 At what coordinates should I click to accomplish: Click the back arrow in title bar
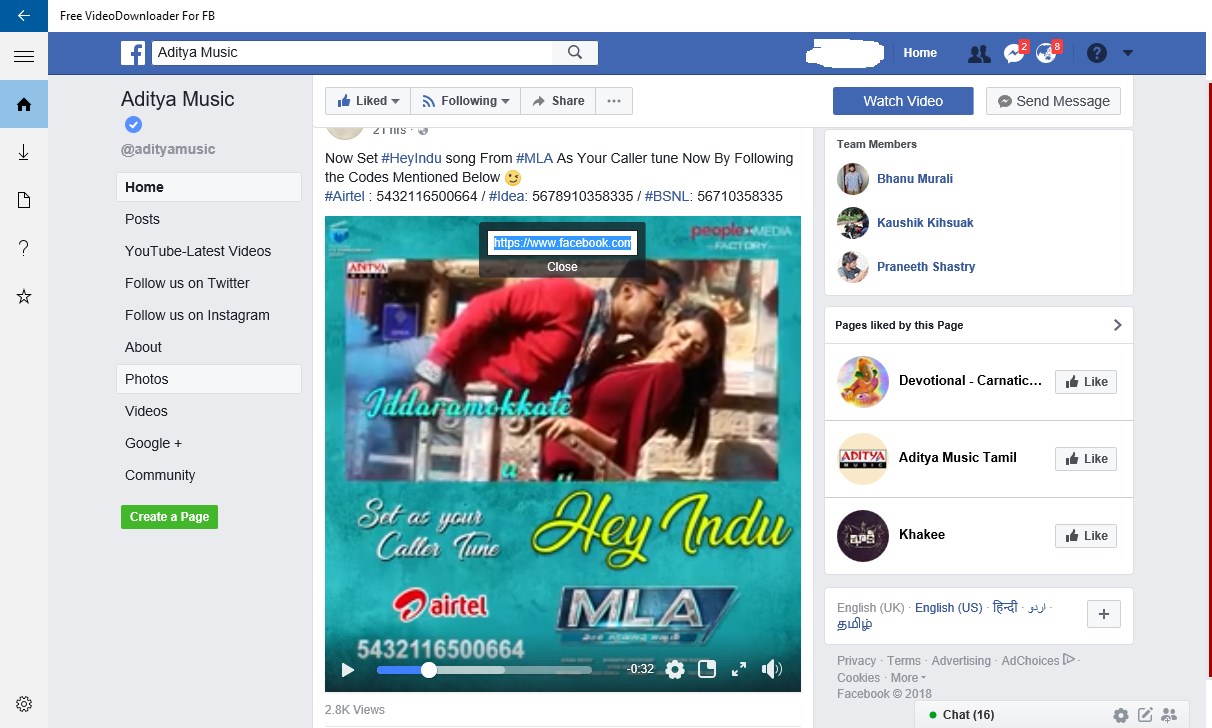[x=24, y=16]
